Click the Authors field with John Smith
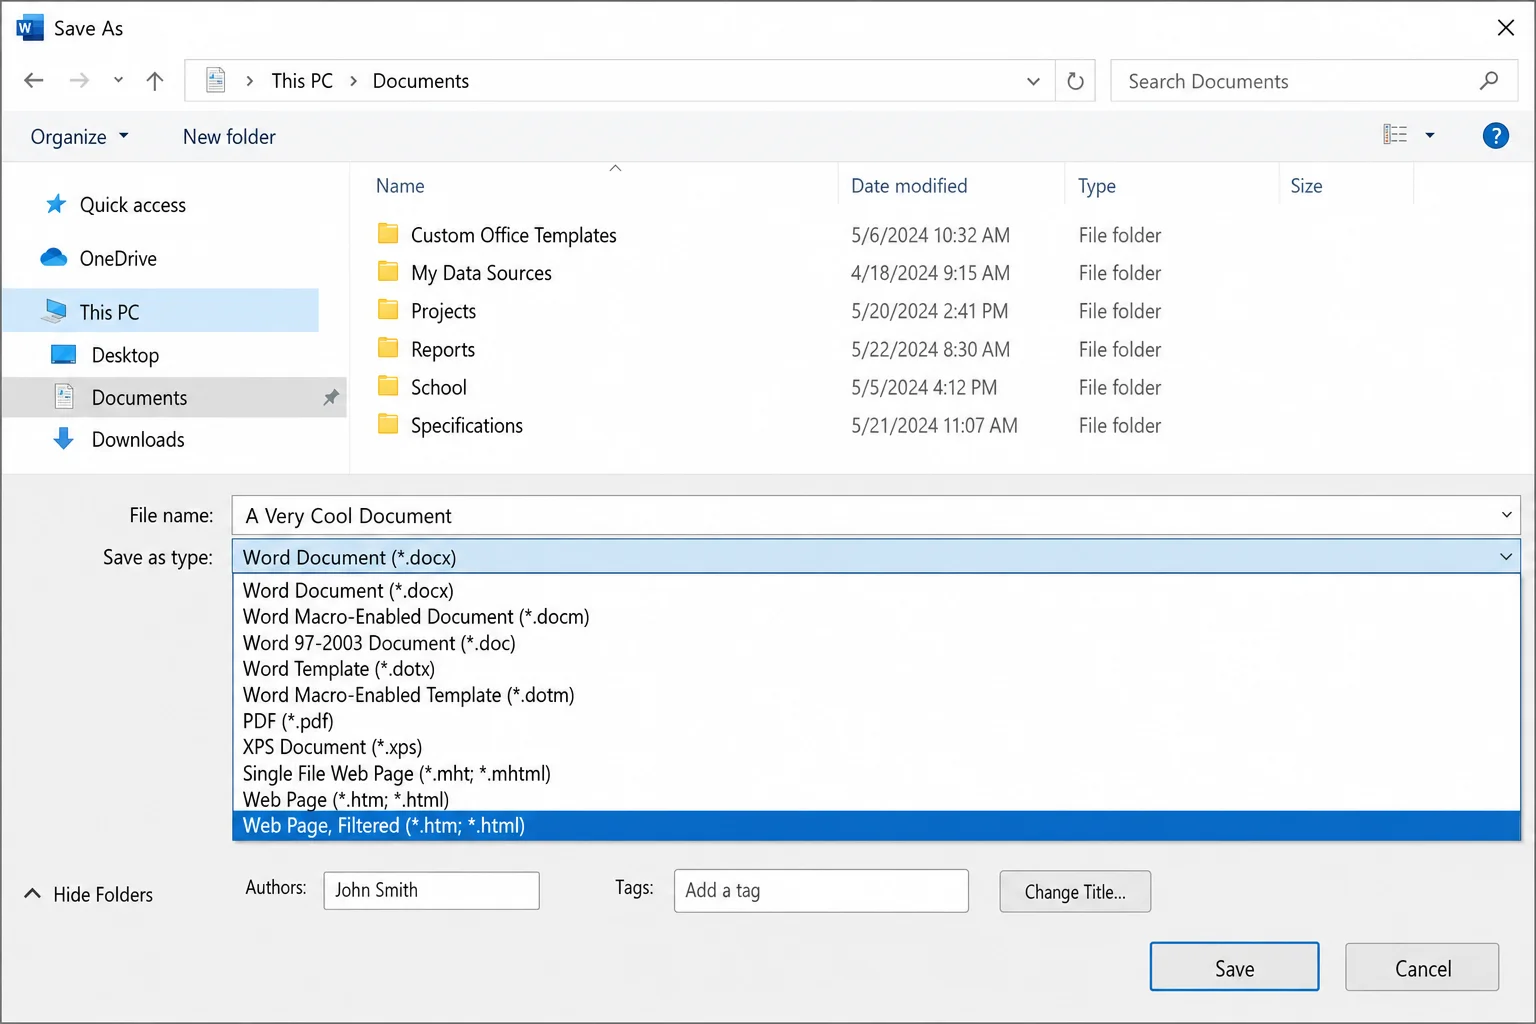1536x1024 pixels. pos(431,890)
